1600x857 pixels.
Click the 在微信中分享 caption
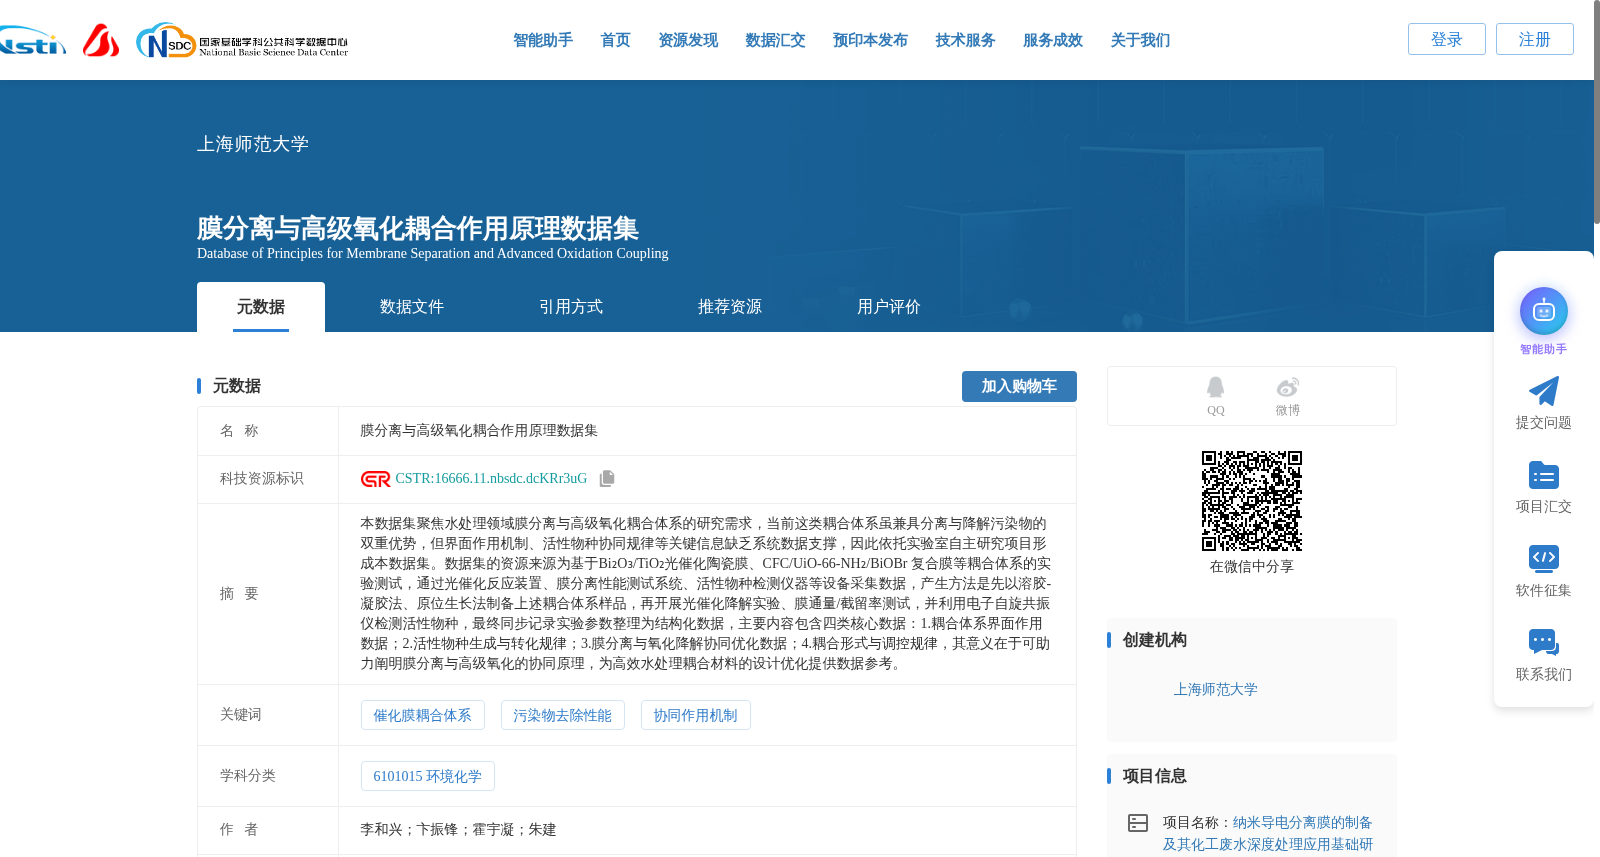click(1252, 567)
